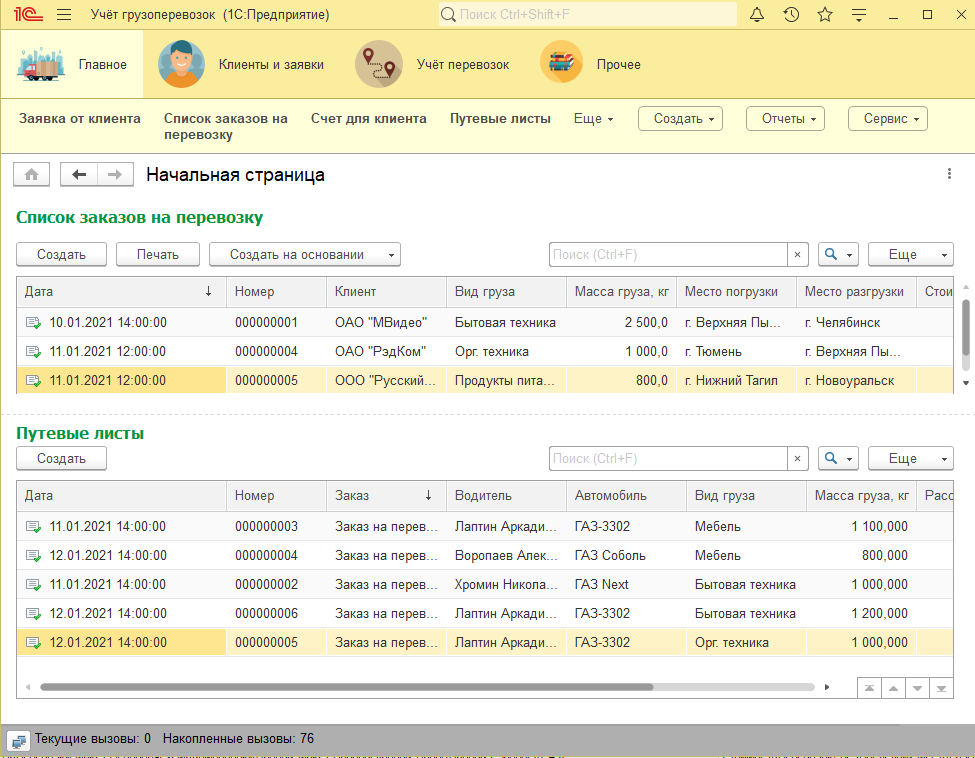Viewport: 975px width, 758px height.
Task: Open the favorites star icon
Action: point(825,14)
